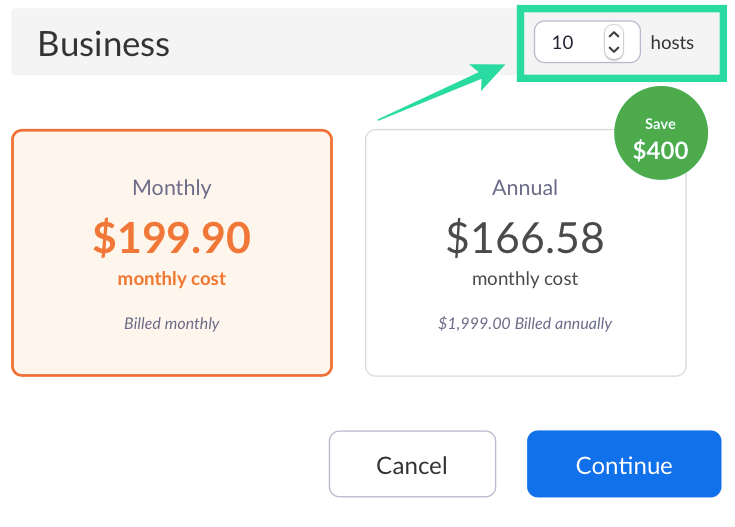This screenshot has width=735, height=527.
Task: Click the Business plan heading
Action: click(104, 44)
